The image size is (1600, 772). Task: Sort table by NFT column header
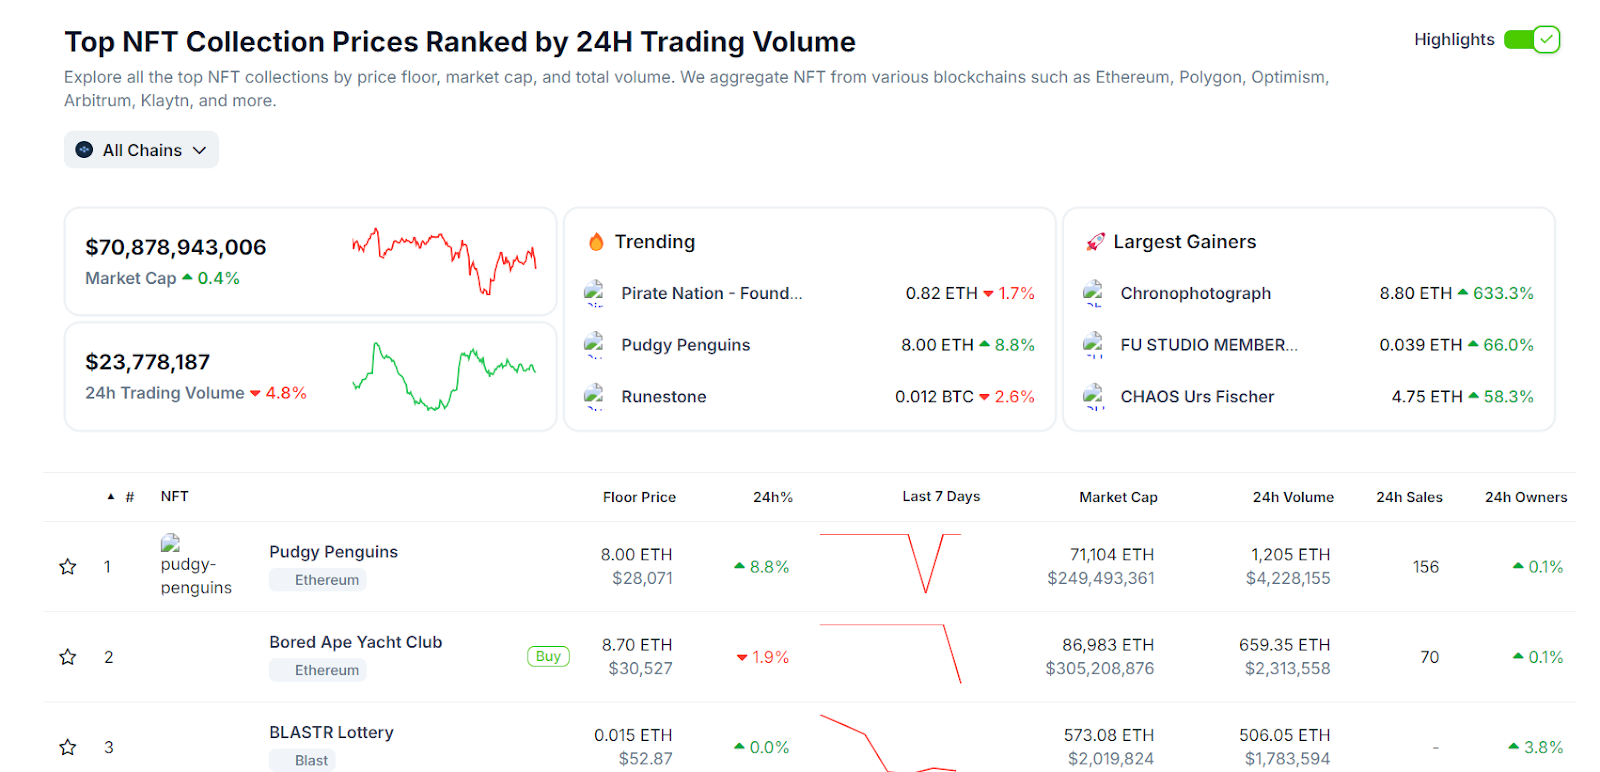[x=174, y=496]
